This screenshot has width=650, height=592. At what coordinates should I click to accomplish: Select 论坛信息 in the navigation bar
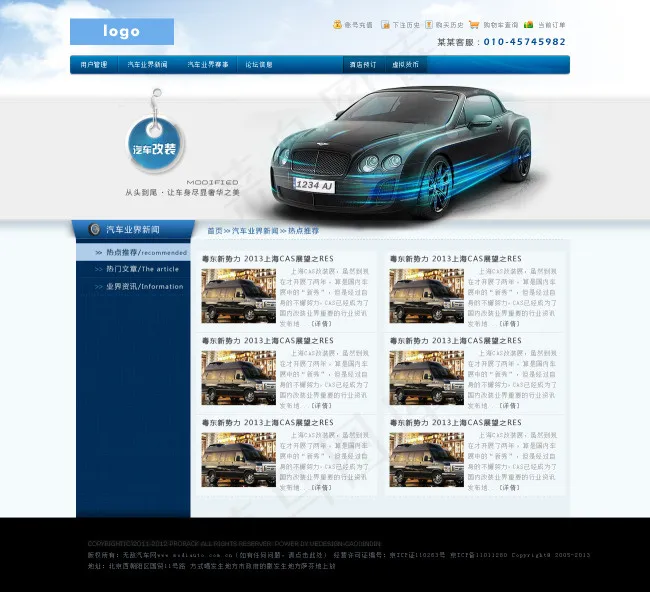(259, 64)
